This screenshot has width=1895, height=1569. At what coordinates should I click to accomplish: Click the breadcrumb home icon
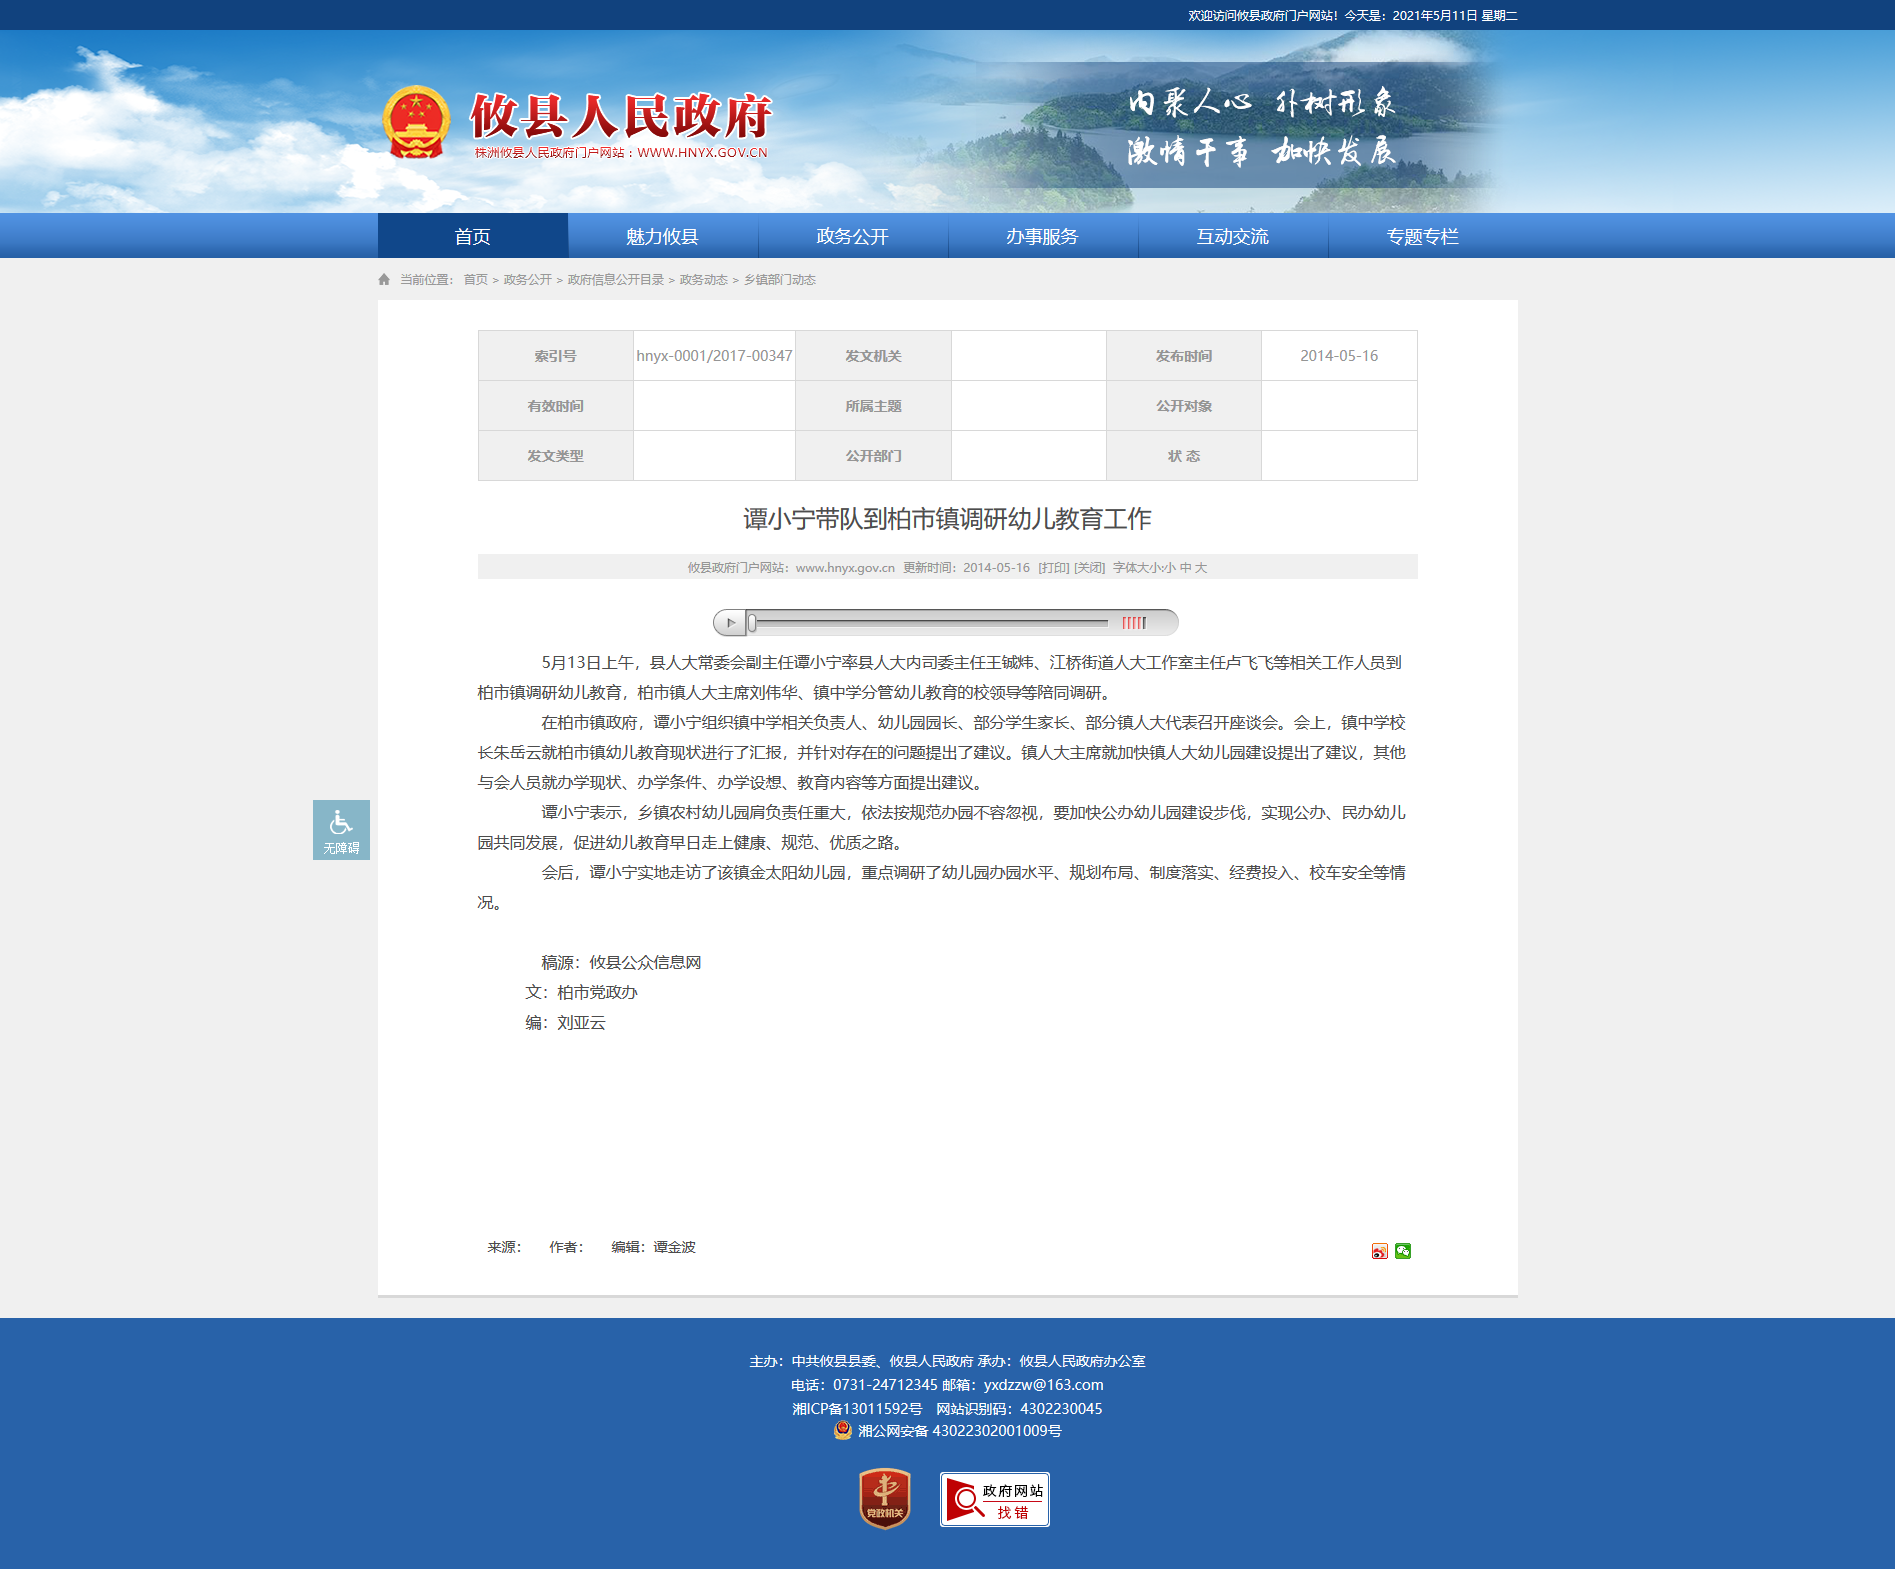tap(384, 280)
